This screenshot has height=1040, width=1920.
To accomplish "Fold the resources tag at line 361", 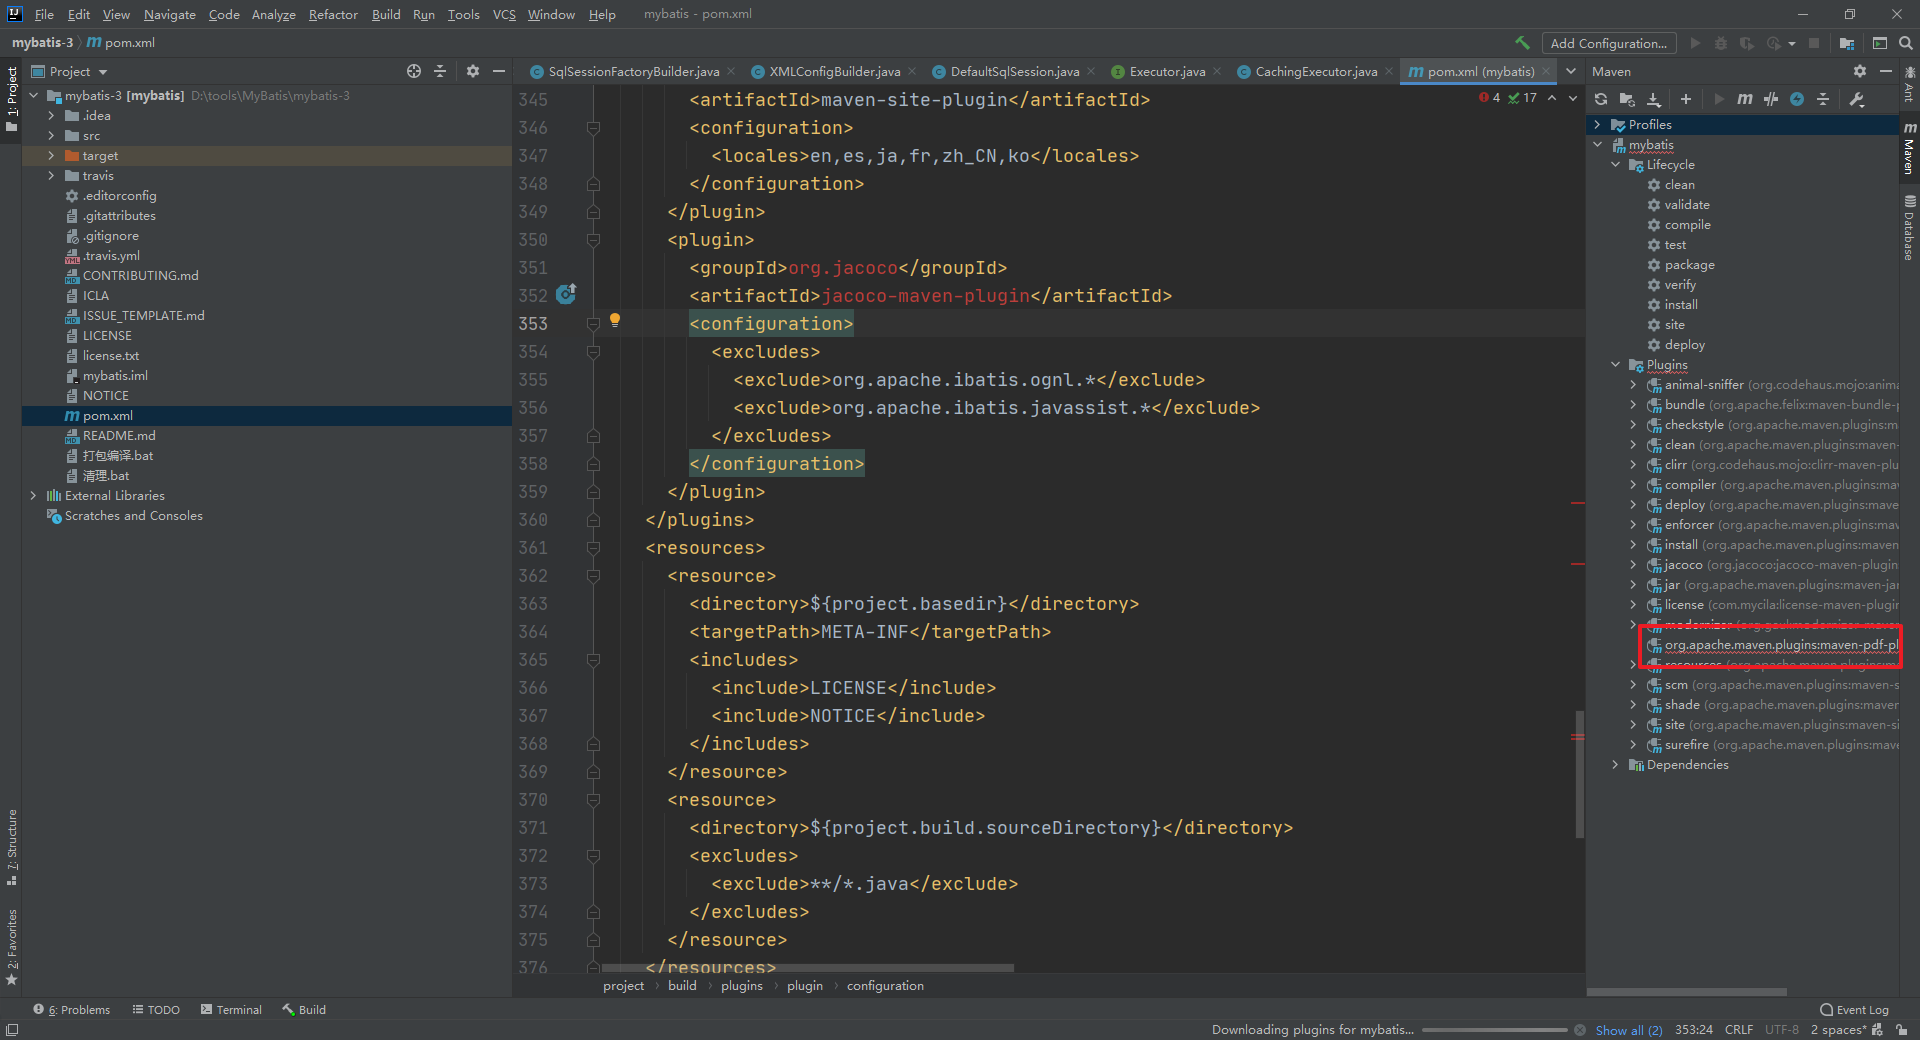I will [x=593, y=548].
